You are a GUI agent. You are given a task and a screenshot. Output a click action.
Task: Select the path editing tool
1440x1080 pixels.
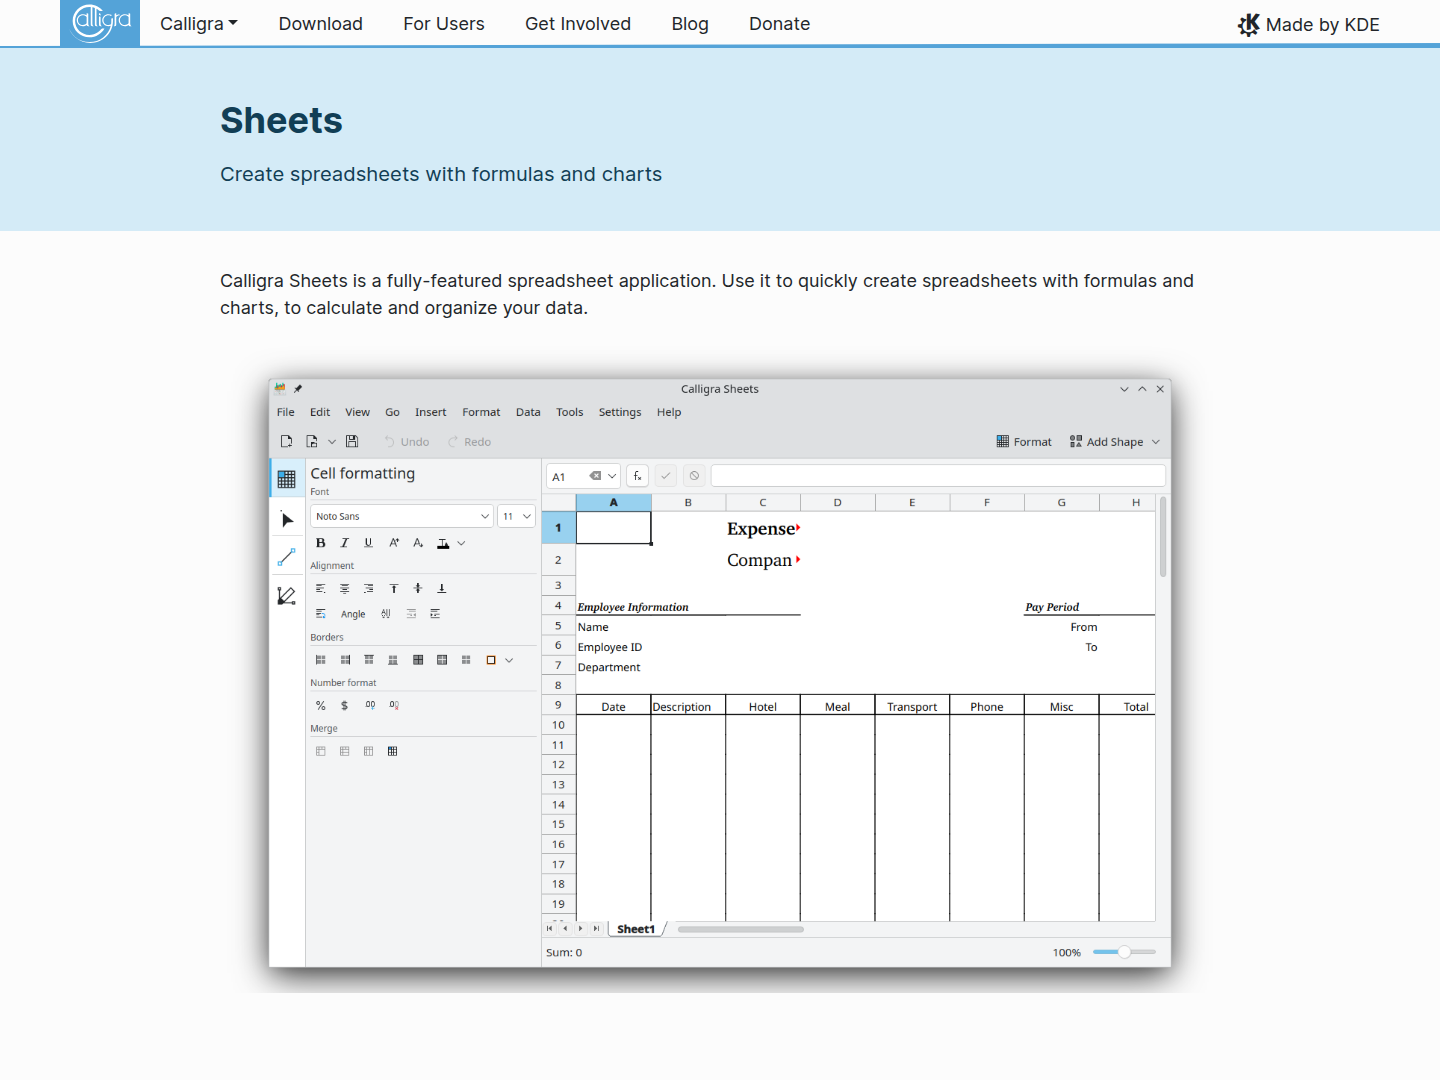click(x=287, y=596)
